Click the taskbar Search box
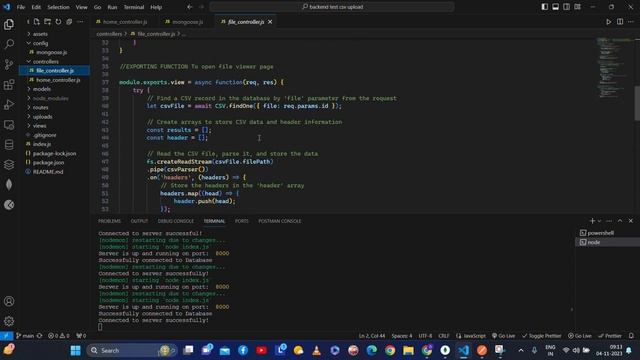 pyautogui.click(x=131, y=350)
